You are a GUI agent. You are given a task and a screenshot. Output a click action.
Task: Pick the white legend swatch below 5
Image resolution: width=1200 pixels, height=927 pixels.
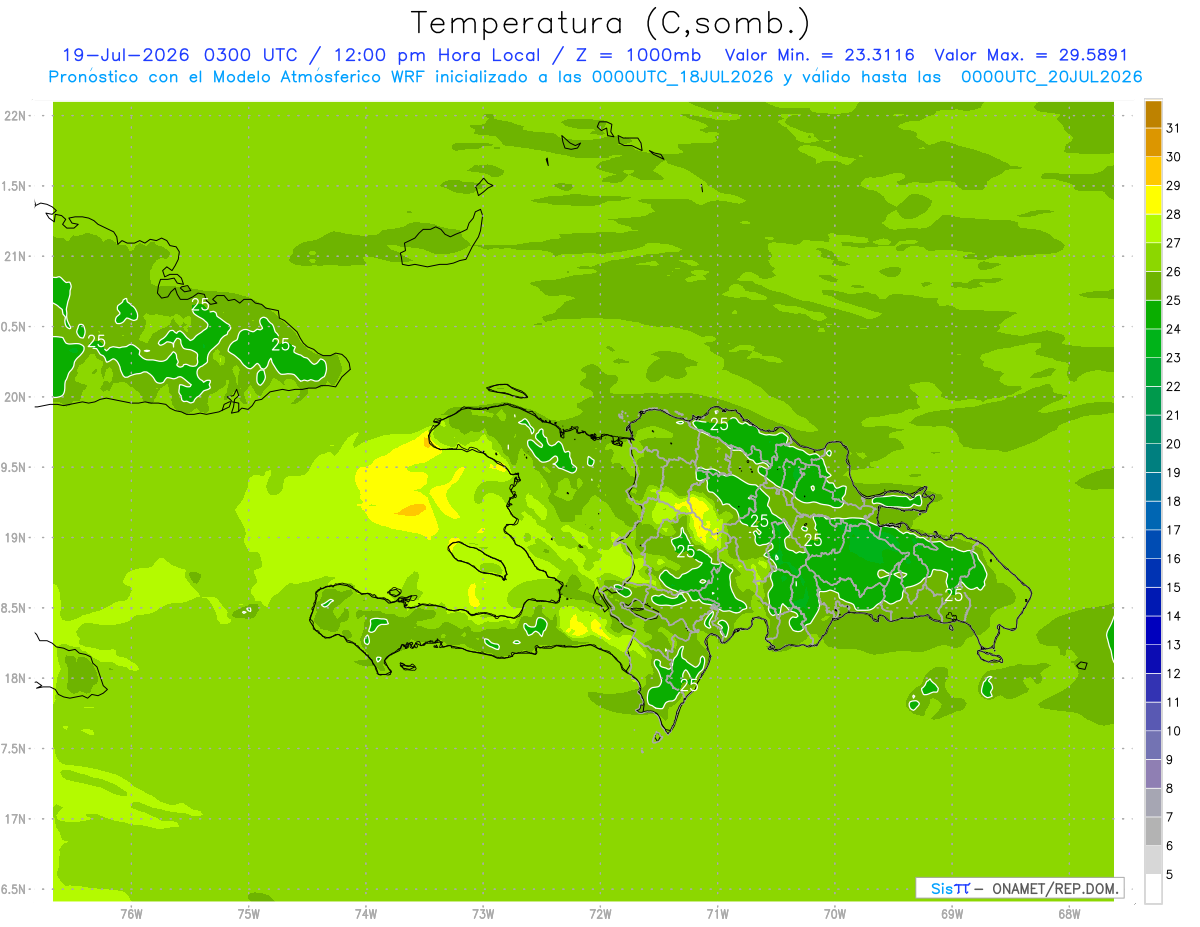click(1153, 889)
